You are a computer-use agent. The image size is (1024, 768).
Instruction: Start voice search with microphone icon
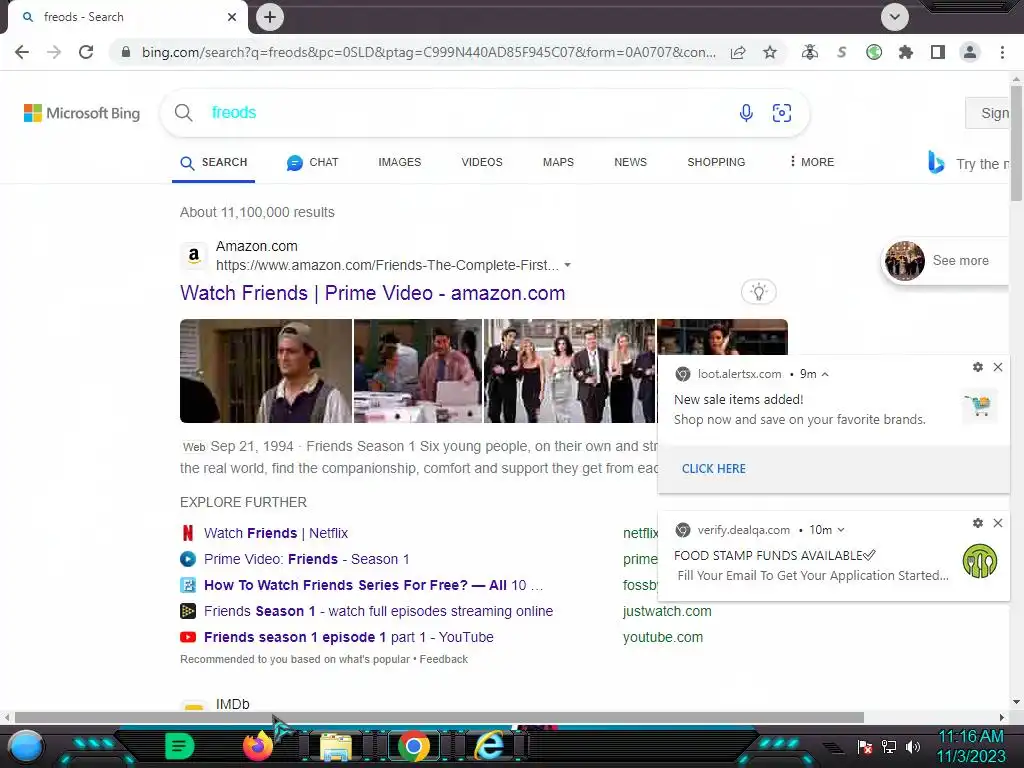(x=746, y=113)
